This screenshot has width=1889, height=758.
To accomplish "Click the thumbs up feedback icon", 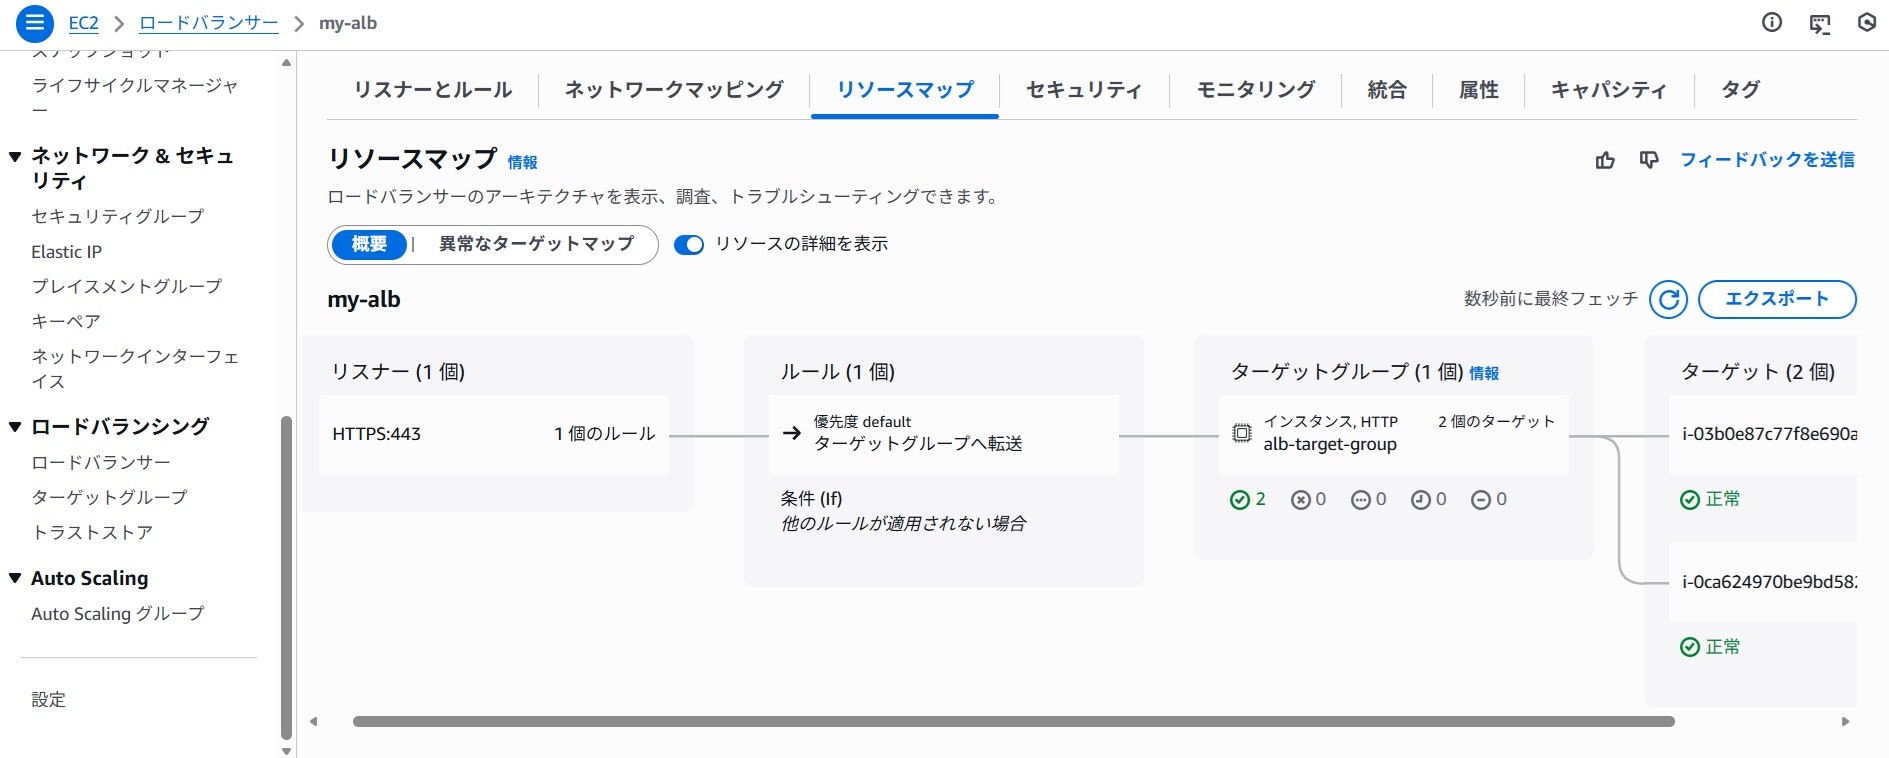I will click(1605, 160).
